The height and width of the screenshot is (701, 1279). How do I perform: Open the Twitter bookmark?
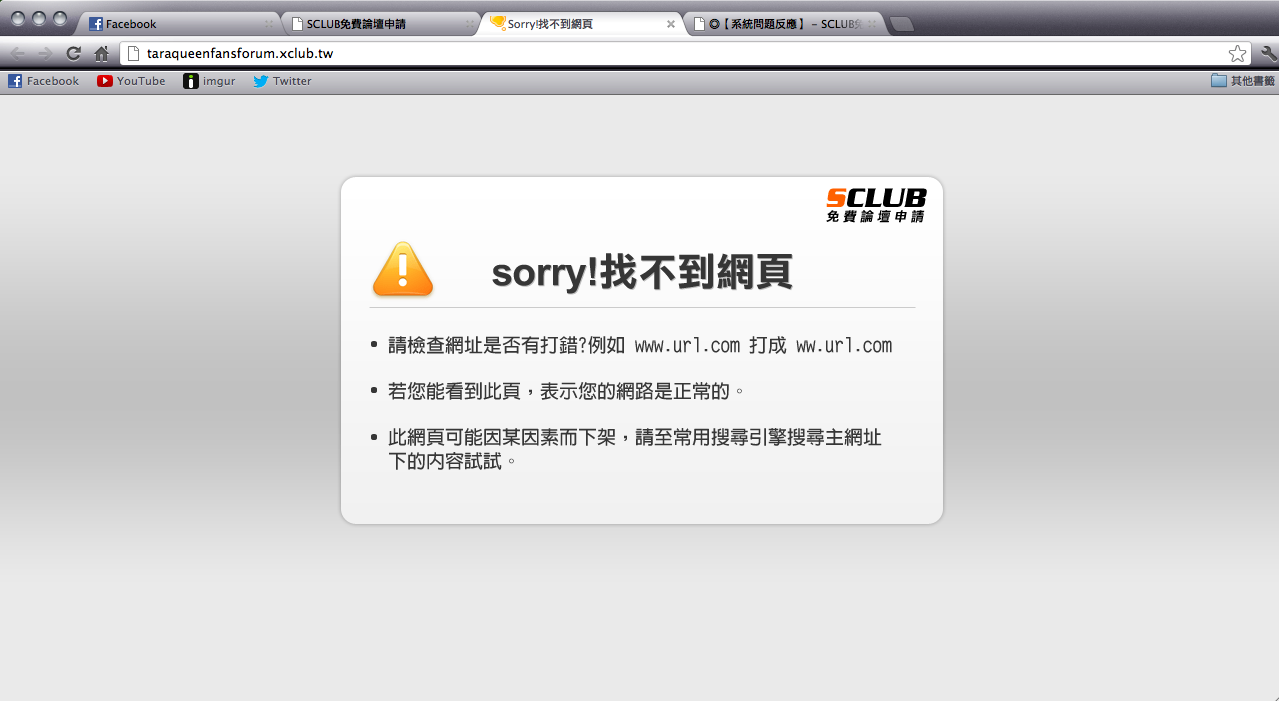click(x=282, y=81)
